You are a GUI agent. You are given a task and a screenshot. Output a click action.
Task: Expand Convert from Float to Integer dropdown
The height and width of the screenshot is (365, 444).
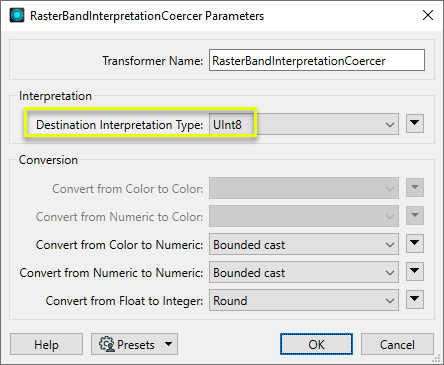(304, 300)
